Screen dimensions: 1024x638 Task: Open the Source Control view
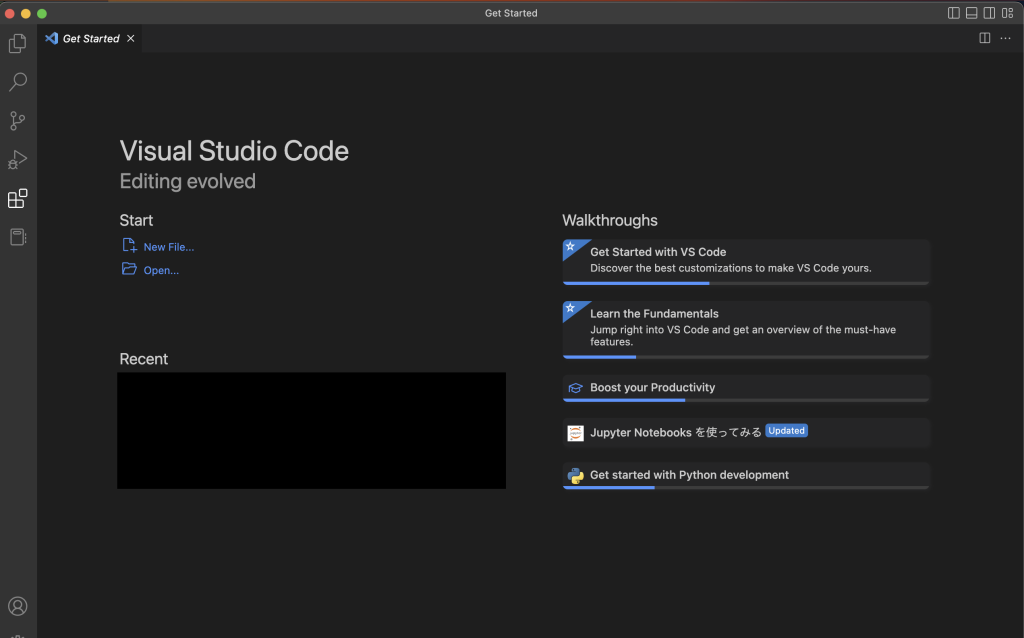[x=18, y=121]
